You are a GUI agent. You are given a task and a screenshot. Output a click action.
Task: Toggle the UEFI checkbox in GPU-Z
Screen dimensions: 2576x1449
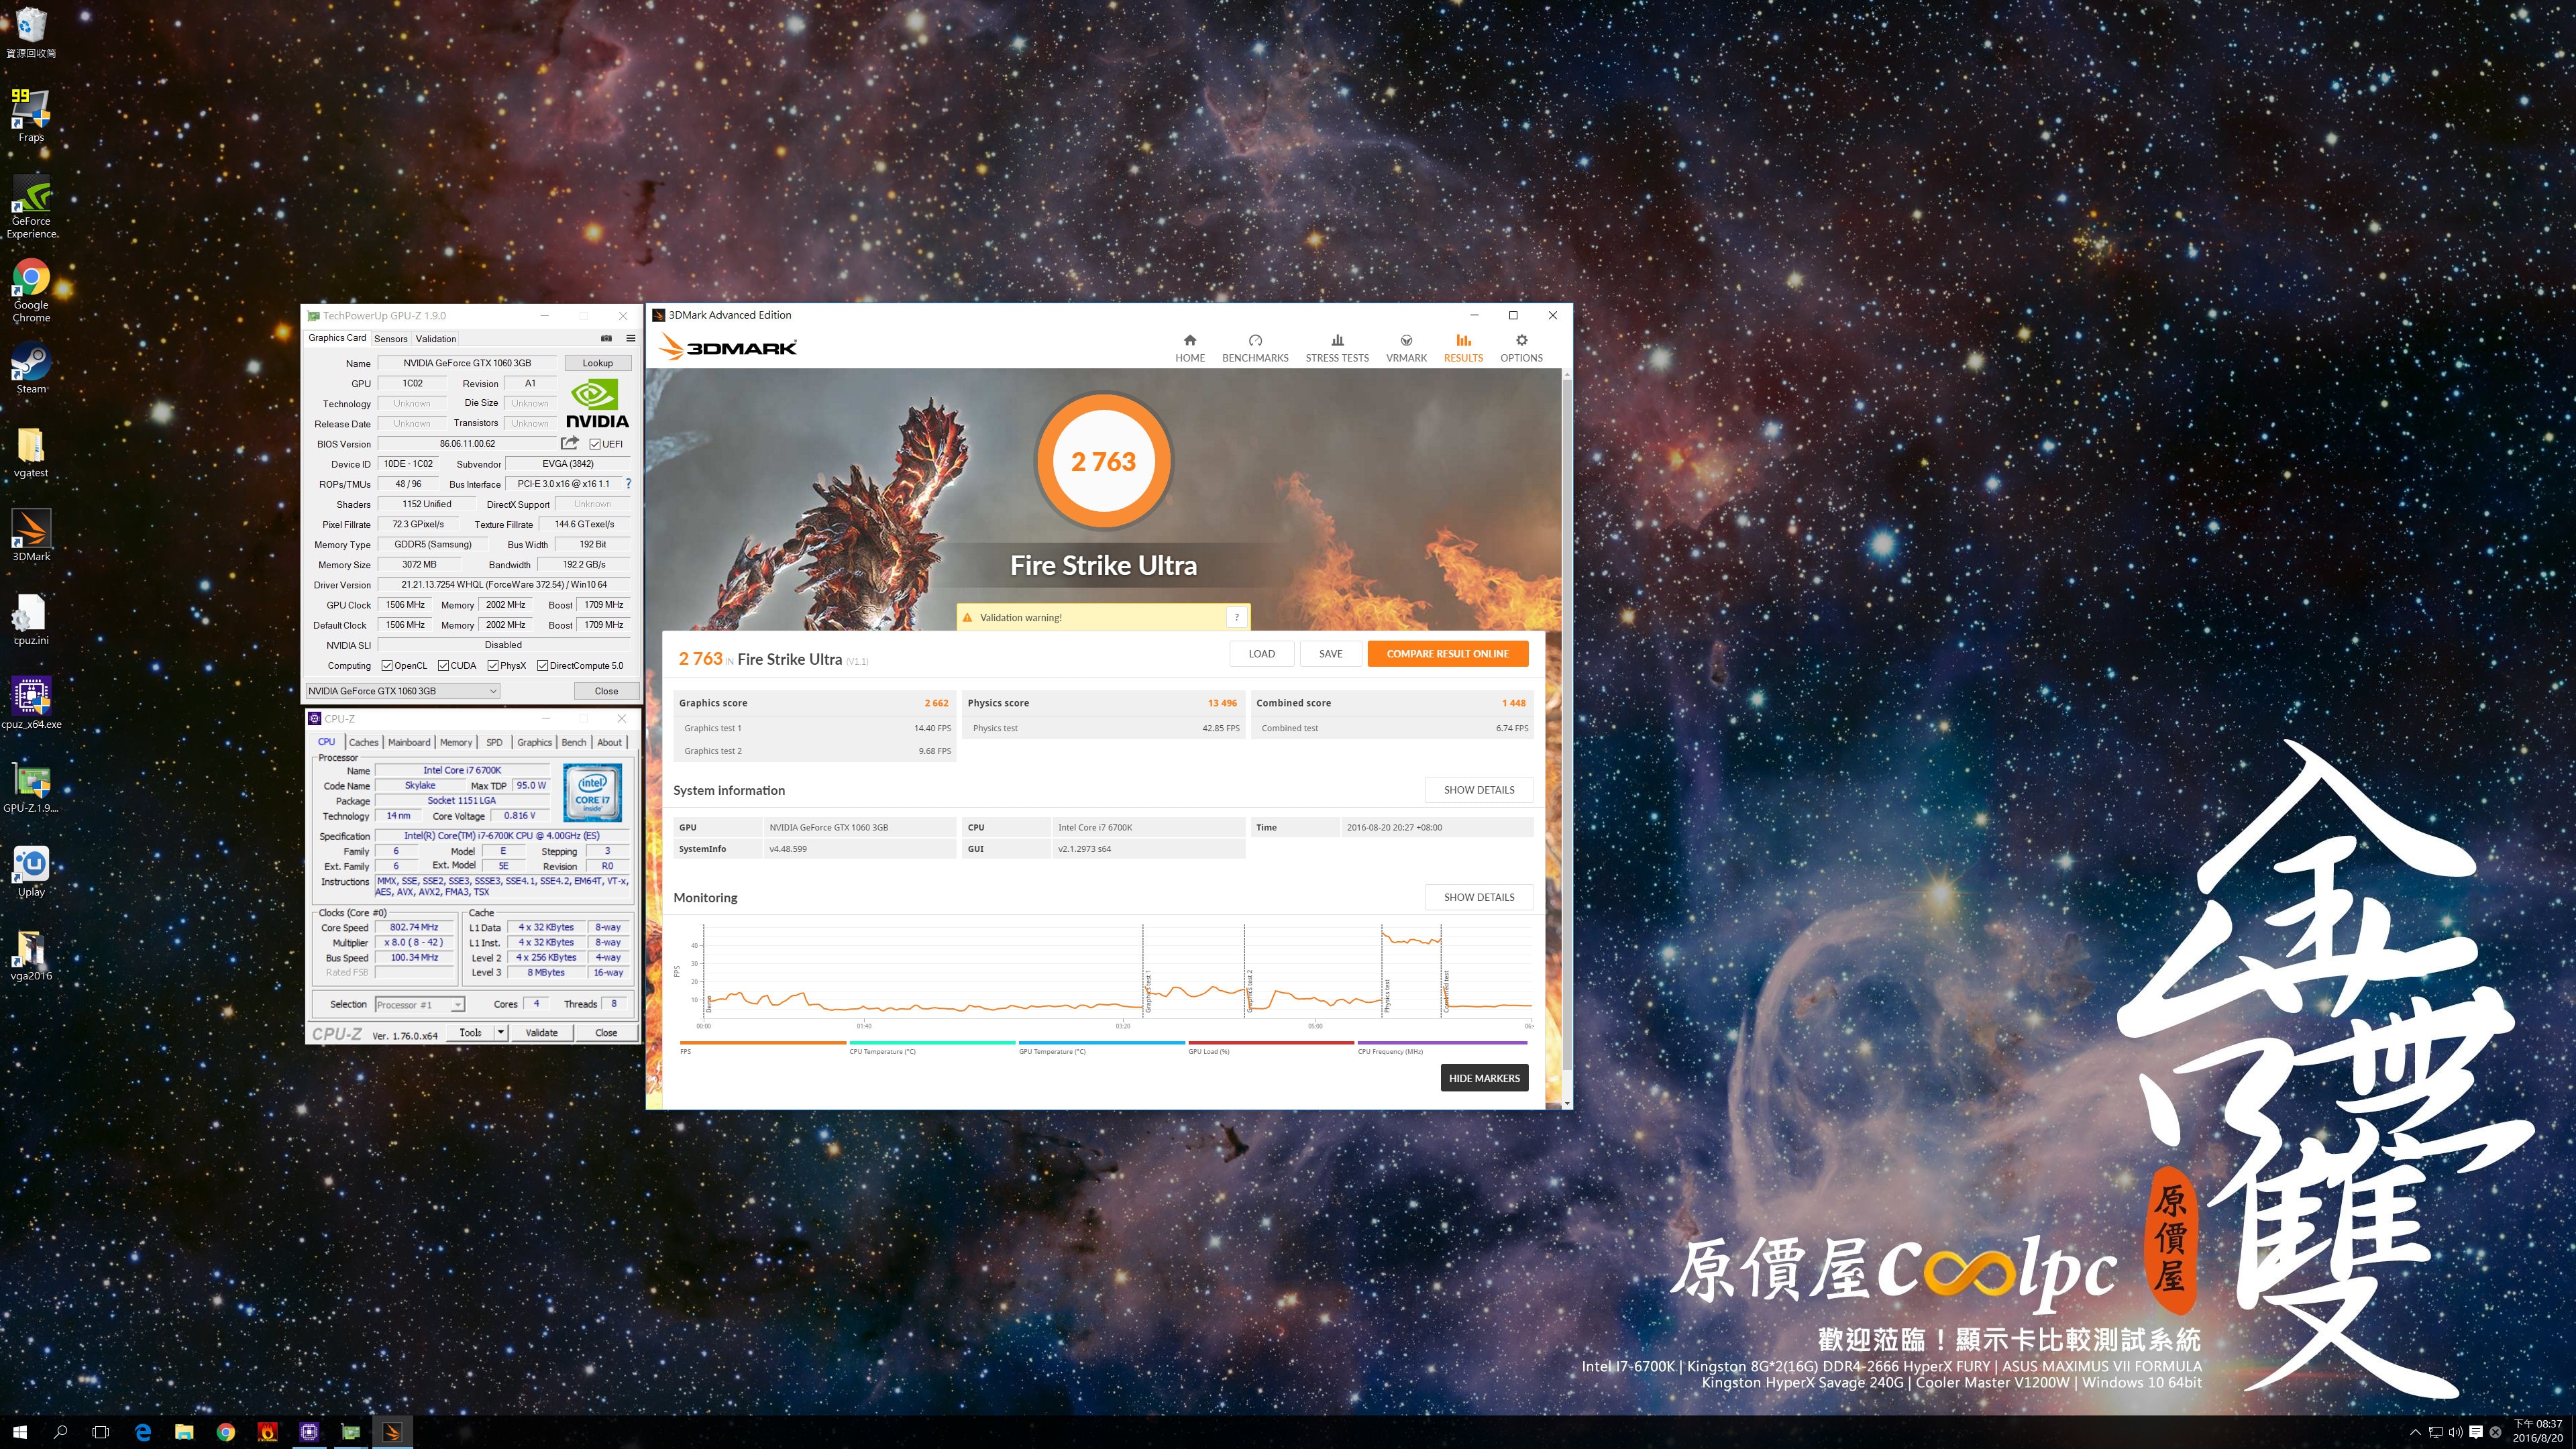(x=595, y=444)
